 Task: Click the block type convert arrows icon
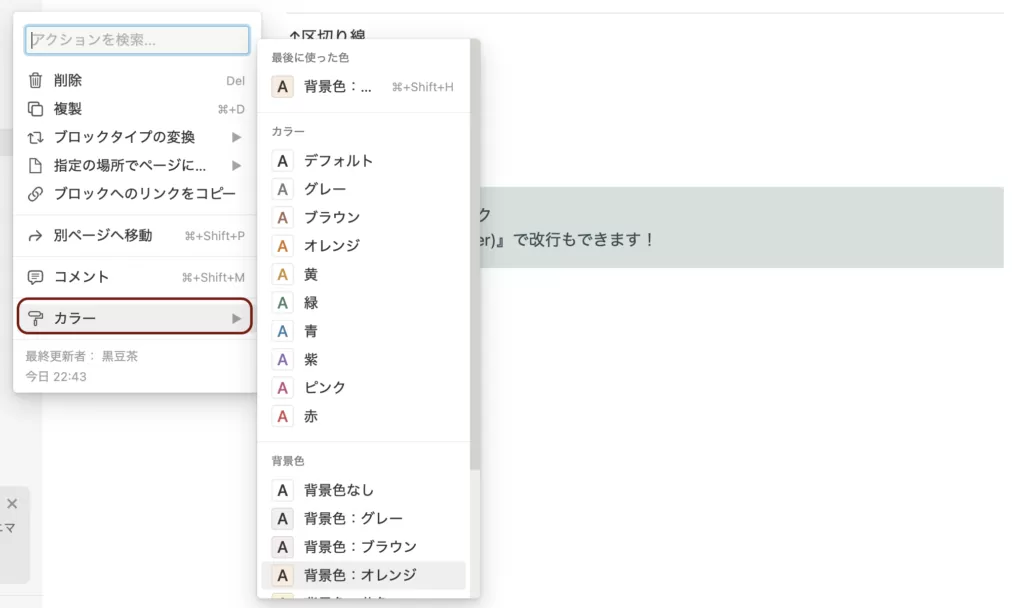click(x=35, y=137)
